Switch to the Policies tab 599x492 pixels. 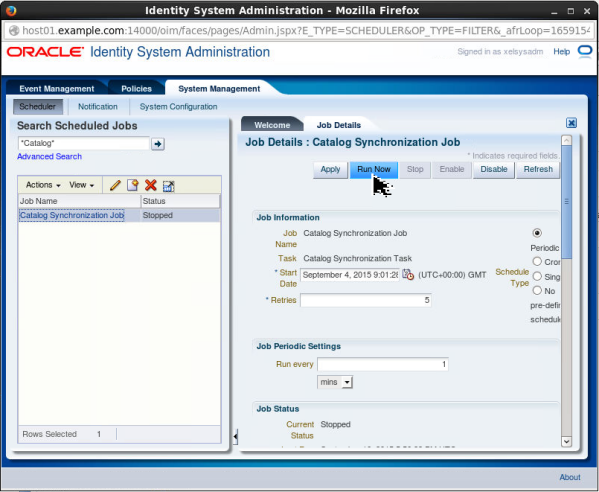[136, 89]
